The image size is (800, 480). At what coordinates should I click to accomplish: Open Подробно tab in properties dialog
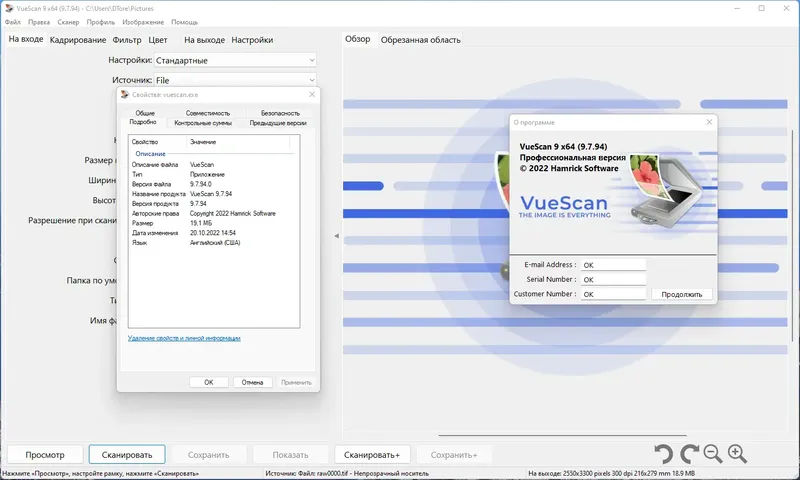pyautogui.click(x=143, y=122)
